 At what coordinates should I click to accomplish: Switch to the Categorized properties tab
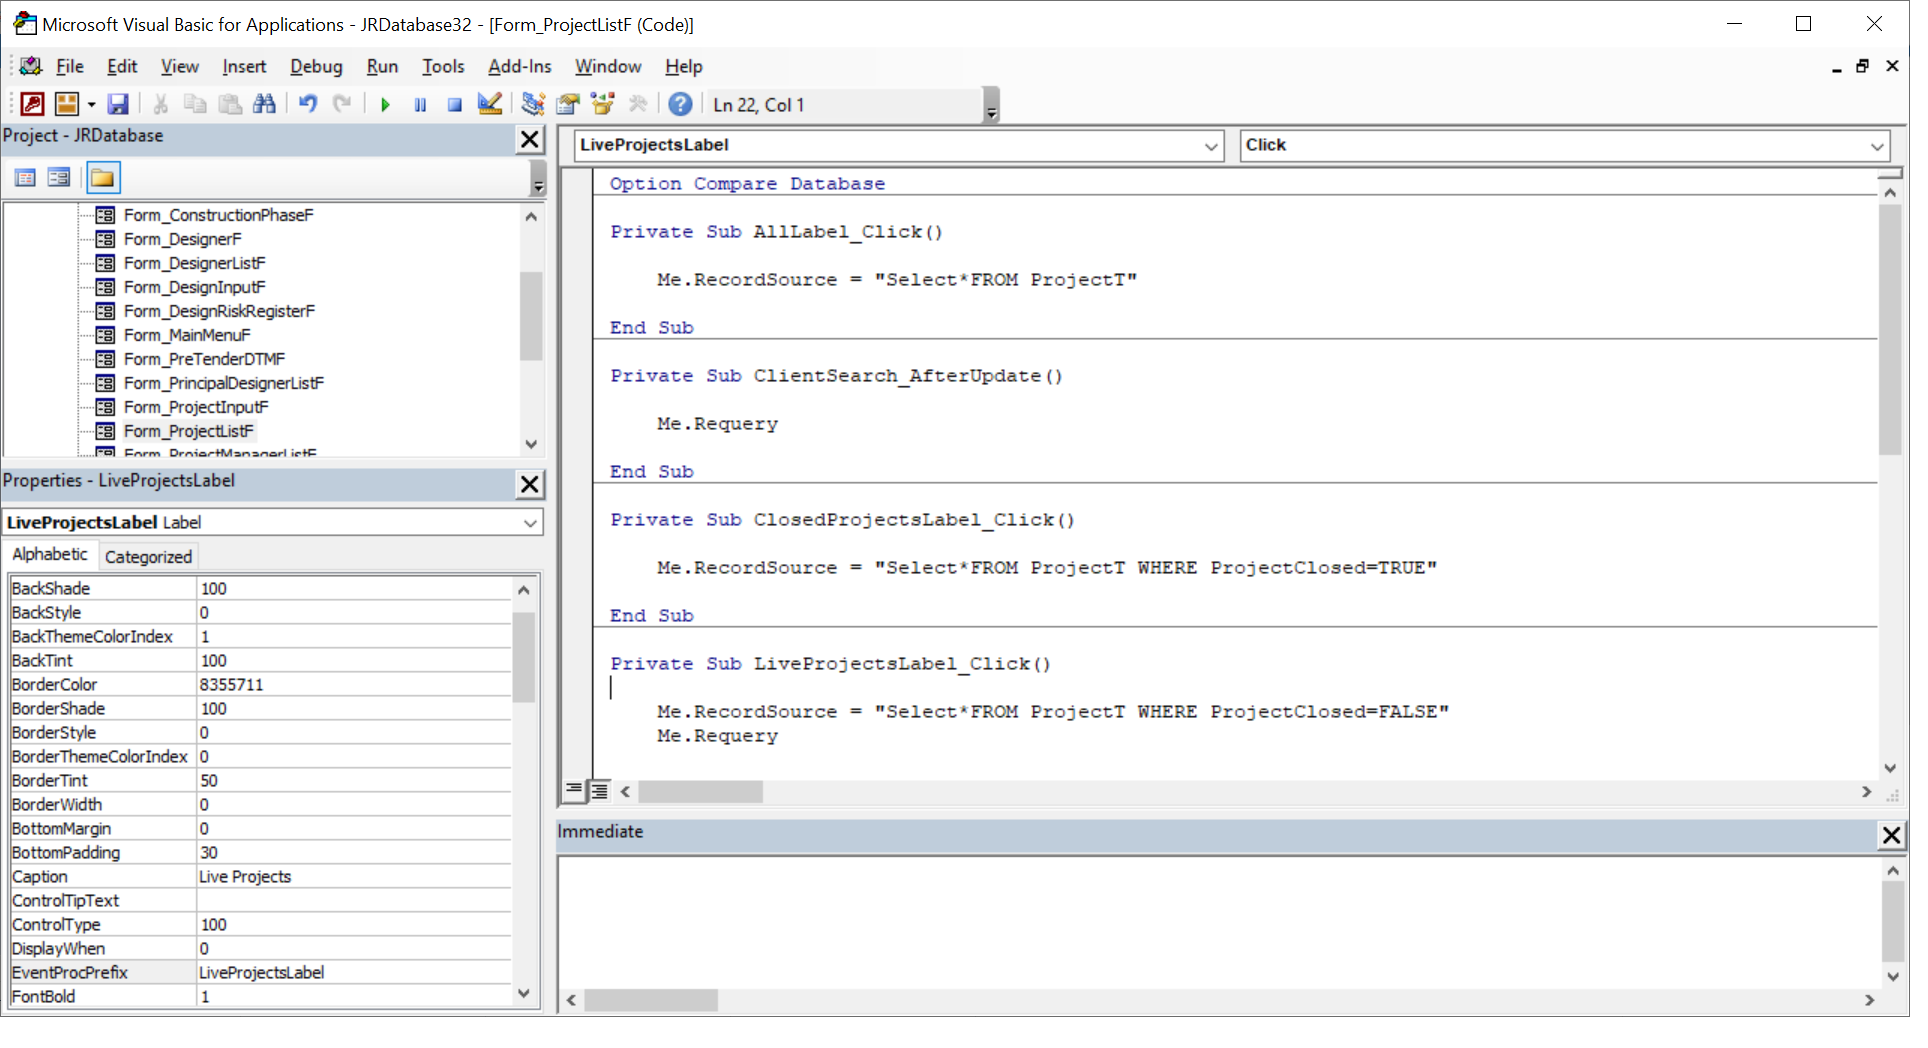(x=148, y=557)
